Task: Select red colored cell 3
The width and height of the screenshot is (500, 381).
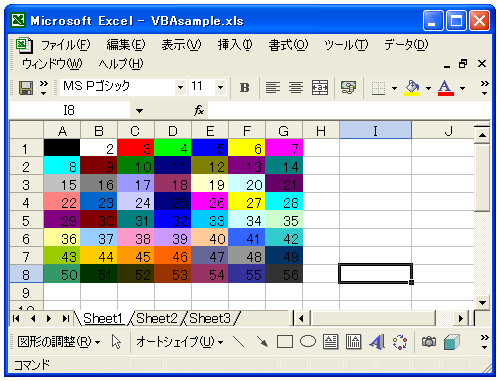Action: [136, 148]
